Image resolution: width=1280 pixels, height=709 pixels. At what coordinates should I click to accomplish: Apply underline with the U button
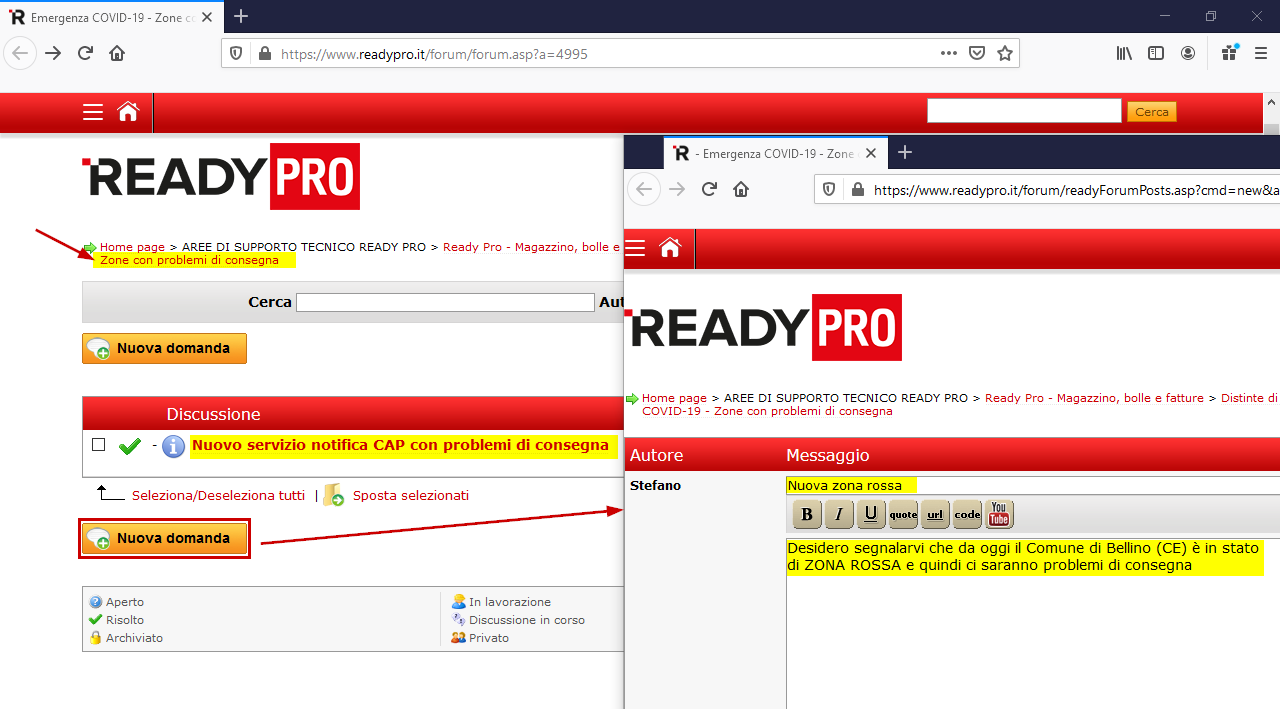point(871,514)
